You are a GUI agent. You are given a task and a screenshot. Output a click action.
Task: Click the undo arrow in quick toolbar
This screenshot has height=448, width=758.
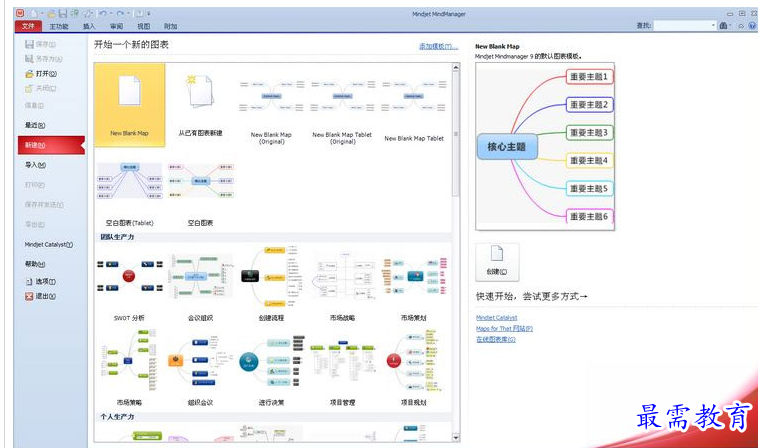102,14
